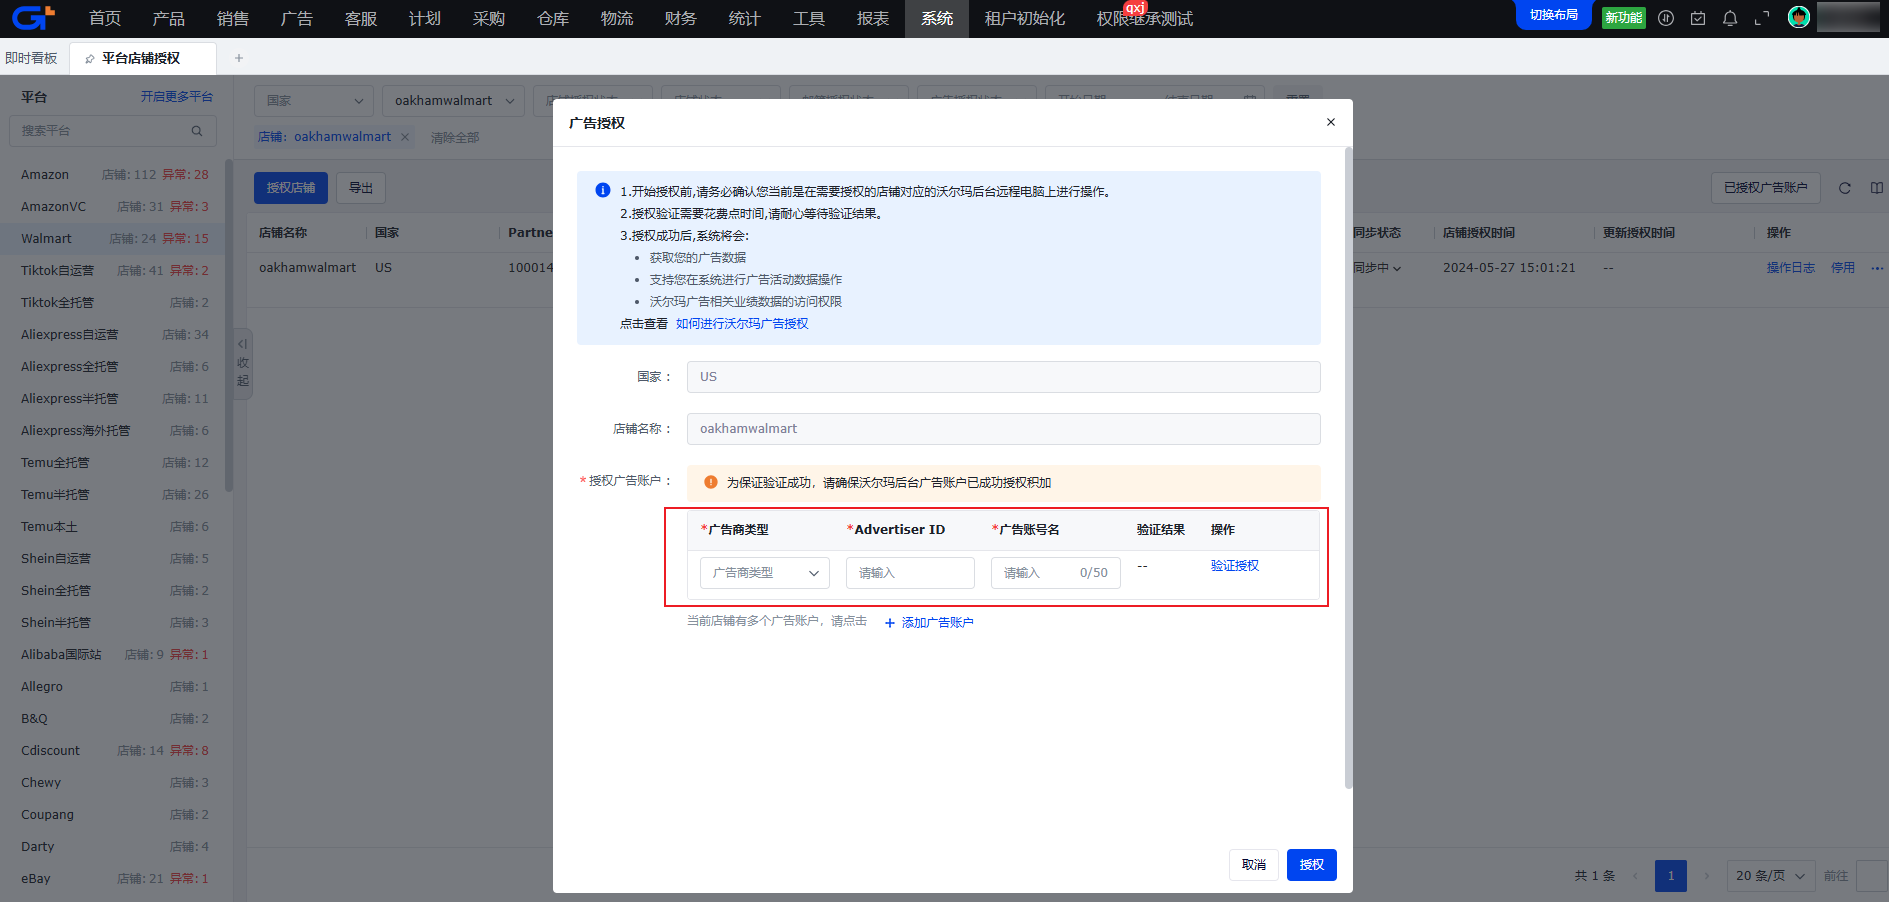This screenshot has height=902, width=1889.
Task: Click 取消 button in dialog
Action: [x=1254, y=865]
